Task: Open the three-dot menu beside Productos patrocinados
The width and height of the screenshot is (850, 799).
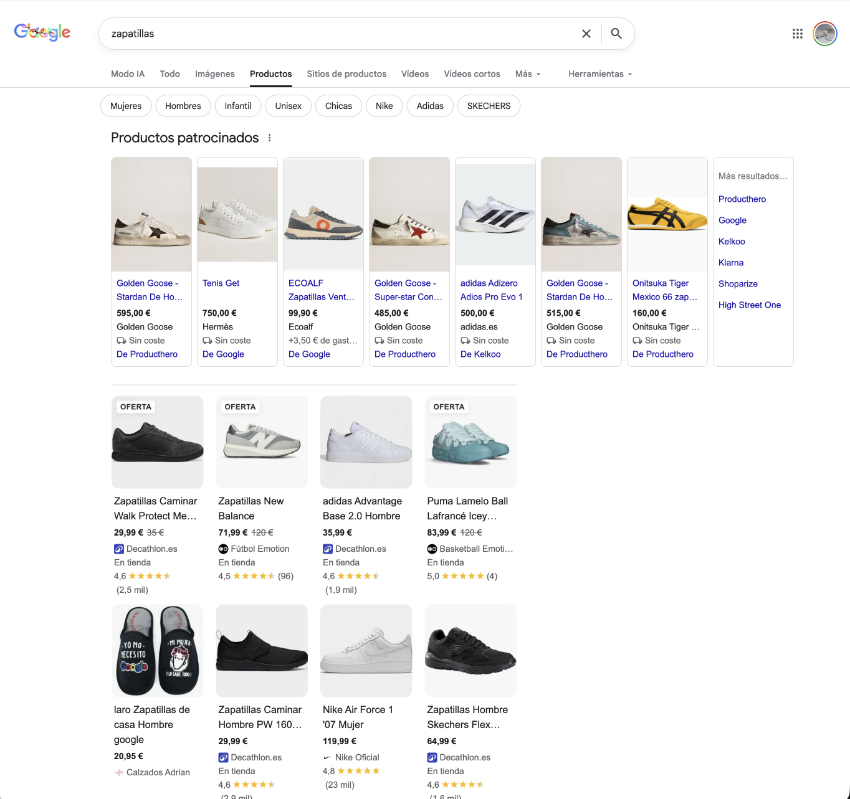Action: pos(269,138)
